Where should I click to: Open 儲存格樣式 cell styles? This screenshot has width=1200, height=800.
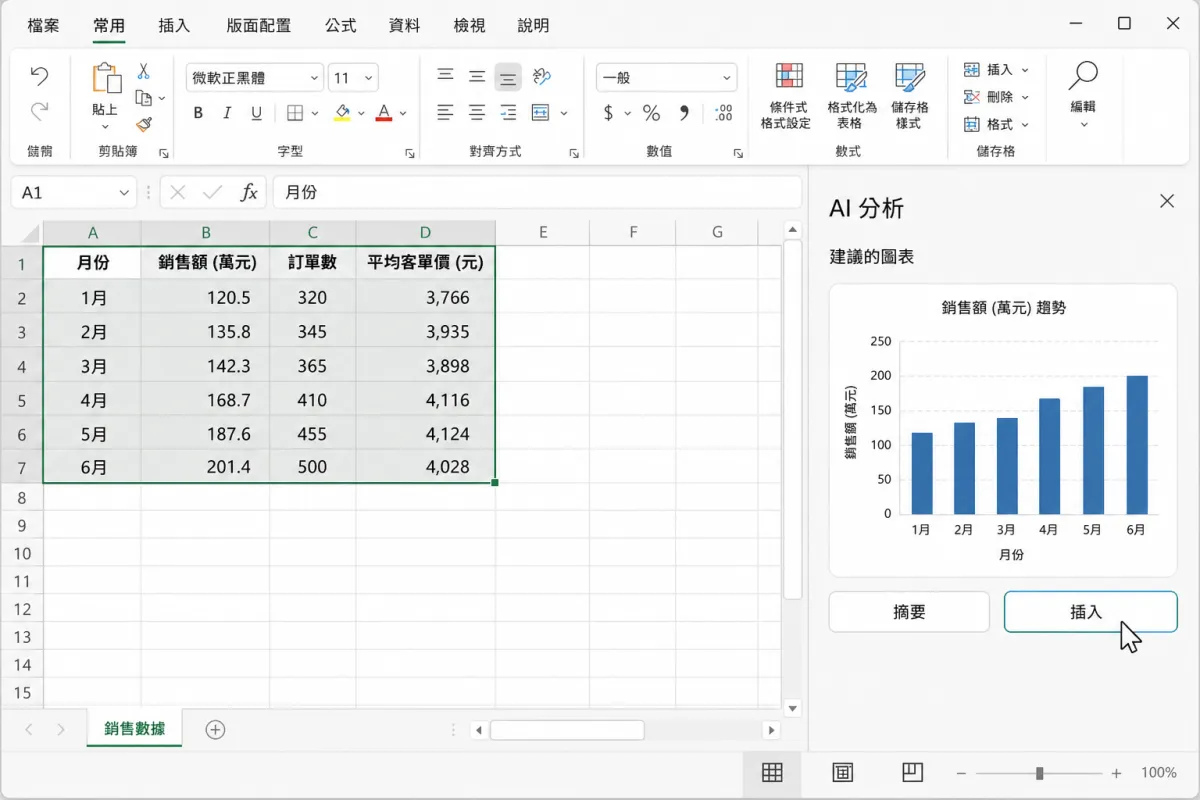point(909,96)
